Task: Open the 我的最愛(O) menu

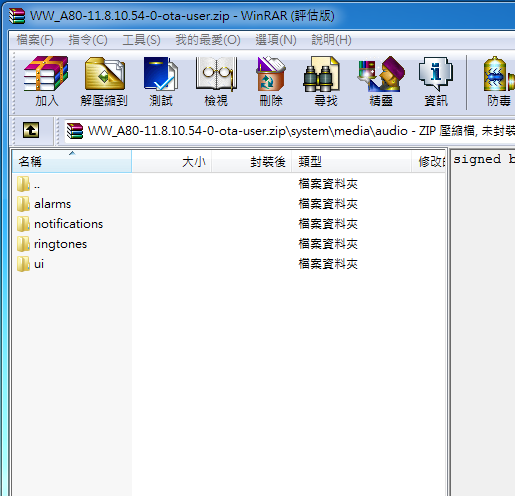Action: coord(208,40)
